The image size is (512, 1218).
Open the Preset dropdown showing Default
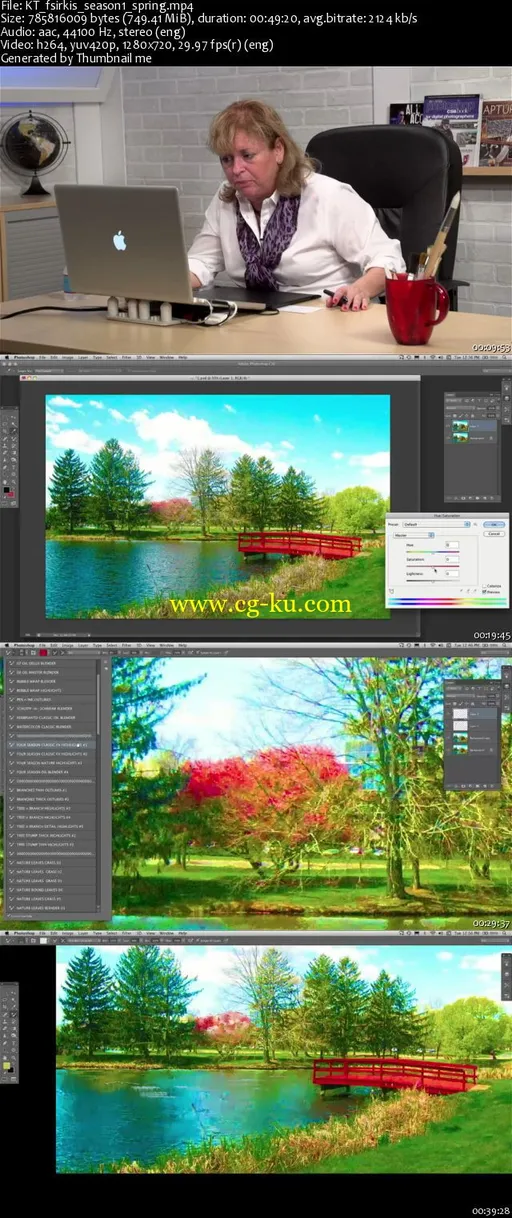(x=436, y=524)
